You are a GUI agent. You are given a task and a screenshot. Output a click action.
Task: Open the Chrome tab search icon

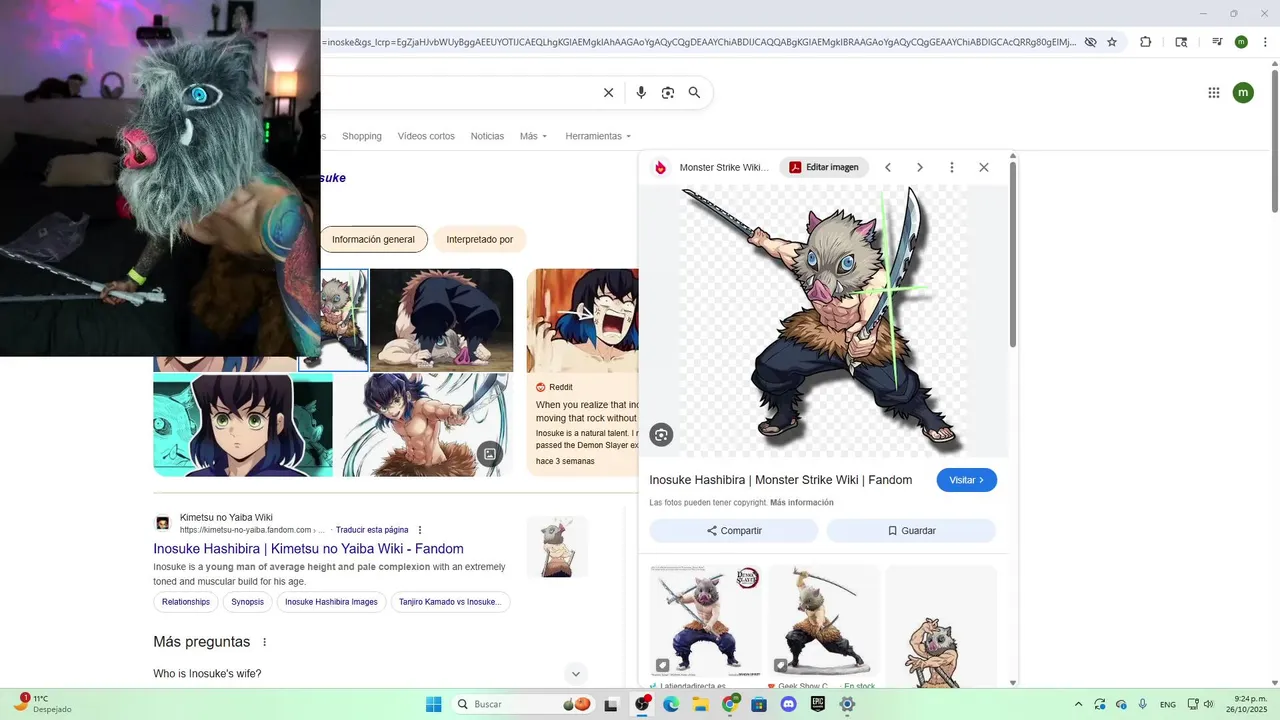[1181, 42]
